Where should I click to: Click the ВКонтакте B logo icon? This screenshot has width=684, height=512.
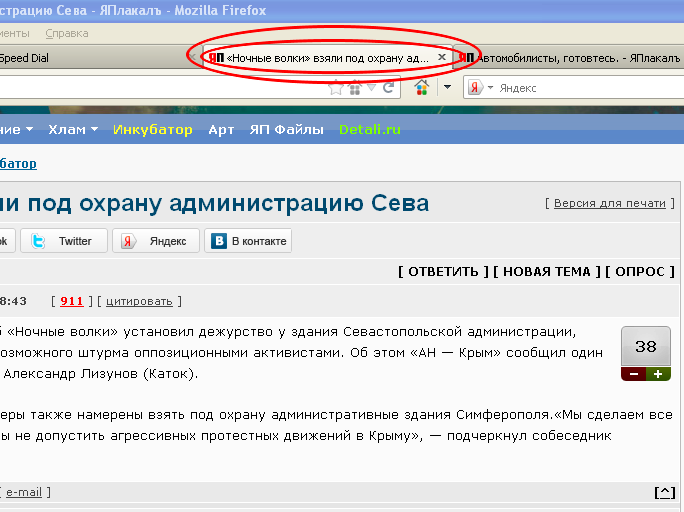click(x=219, y=241)
